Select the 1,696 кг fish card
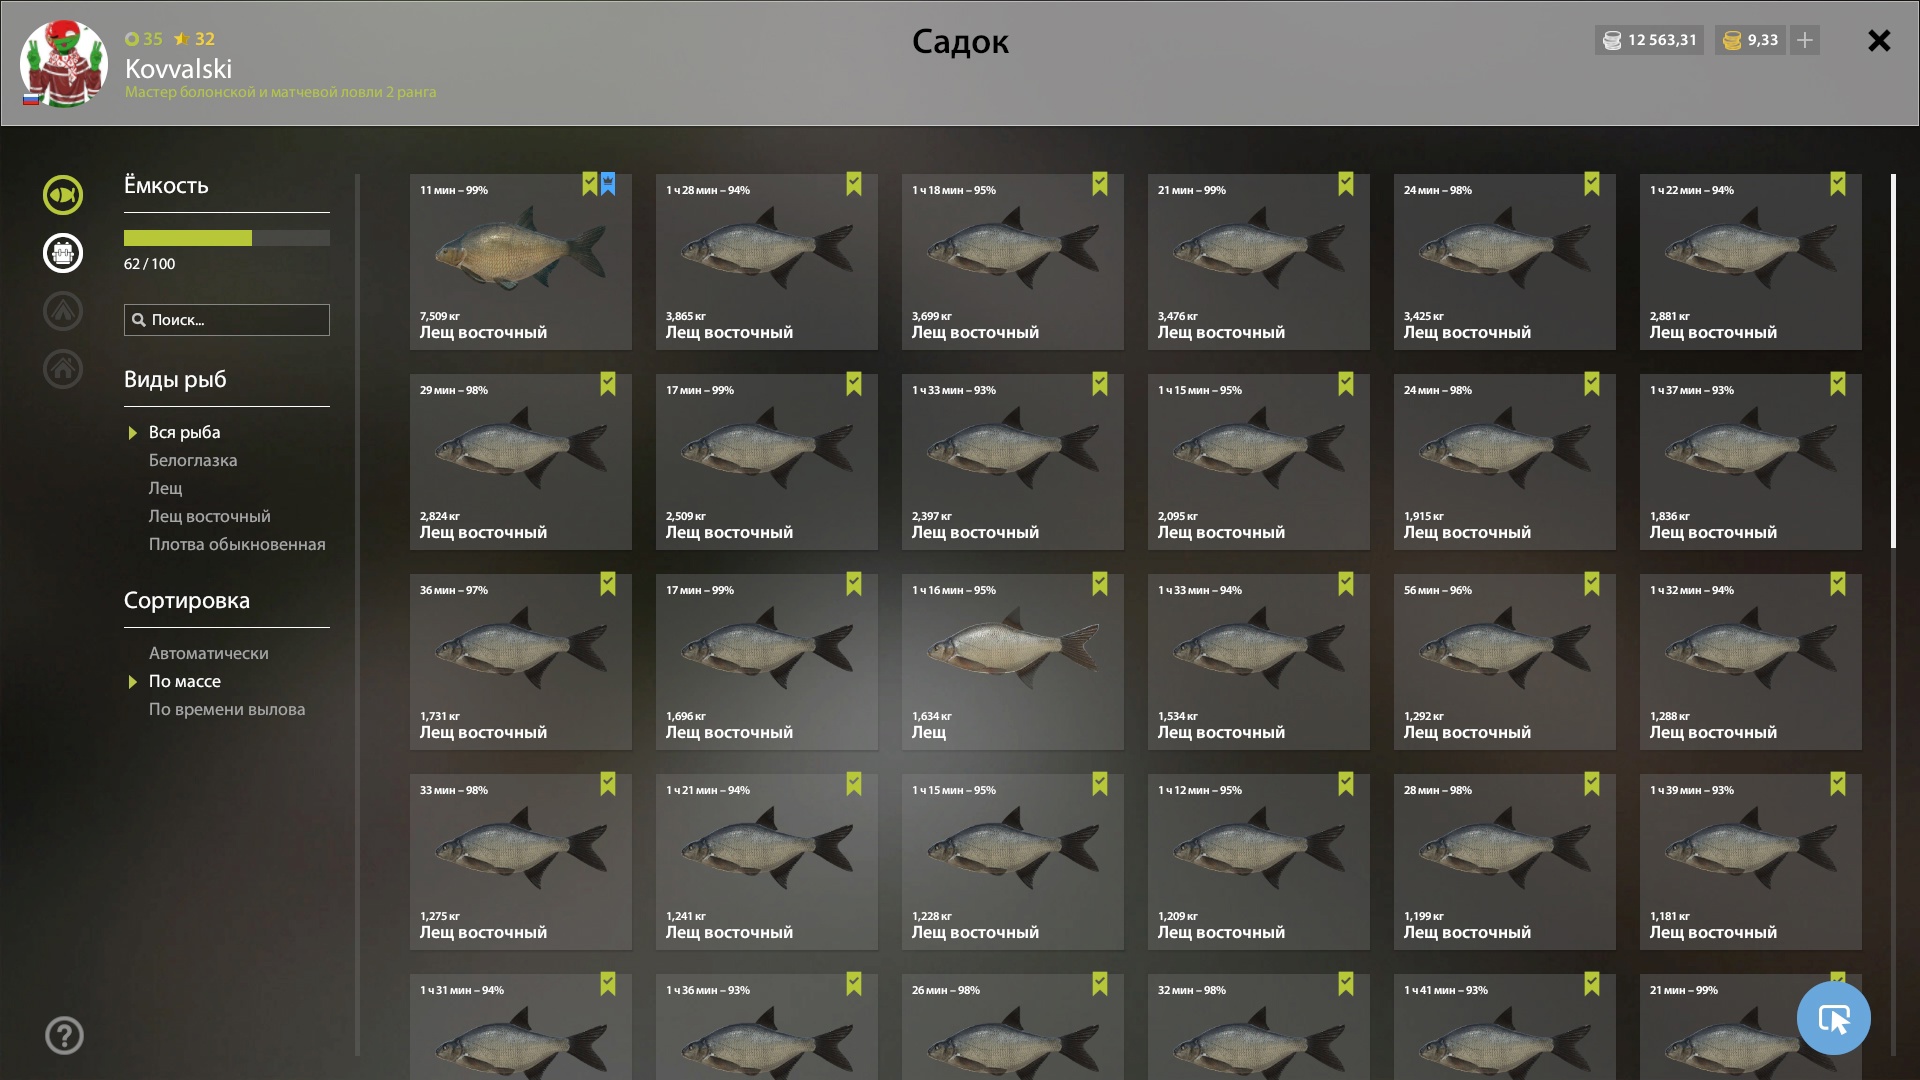 (767, 662)
